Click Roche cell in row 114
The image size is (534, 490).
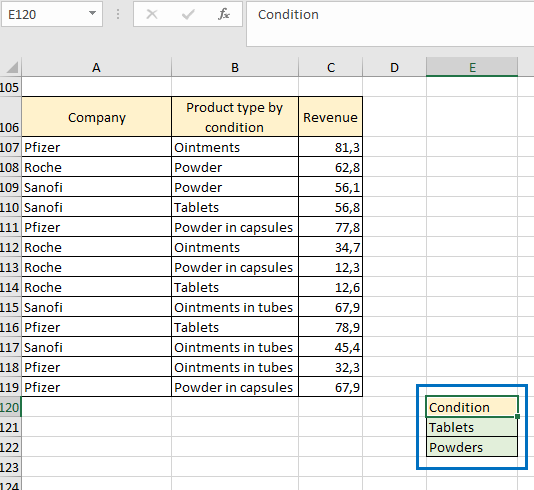97,287
